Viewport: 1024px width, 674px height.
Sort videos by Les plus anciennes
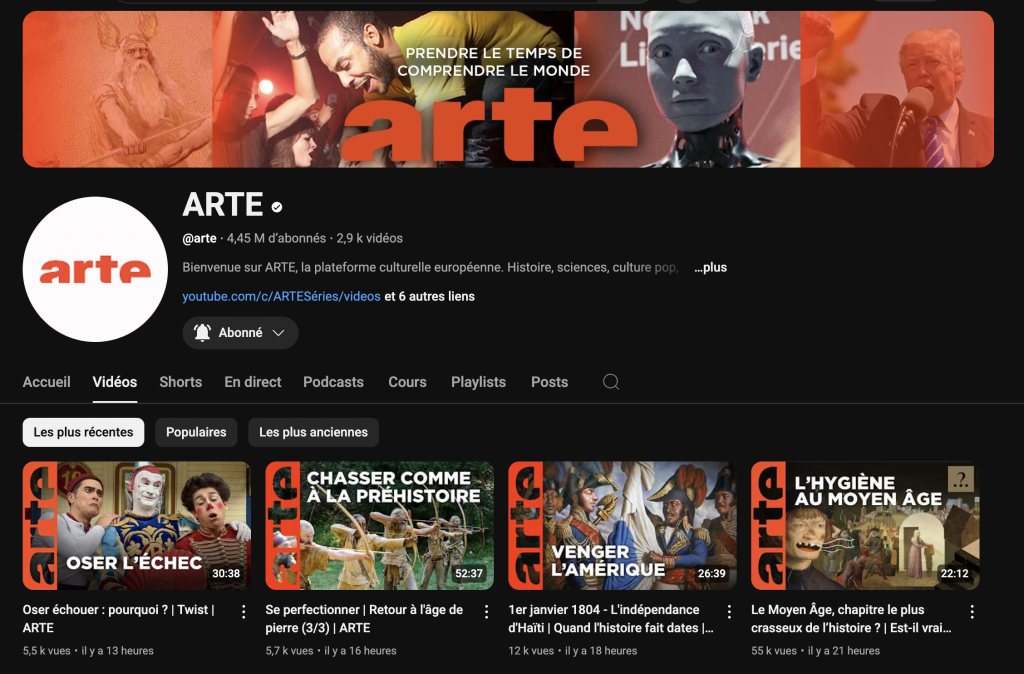coord(313,432)
